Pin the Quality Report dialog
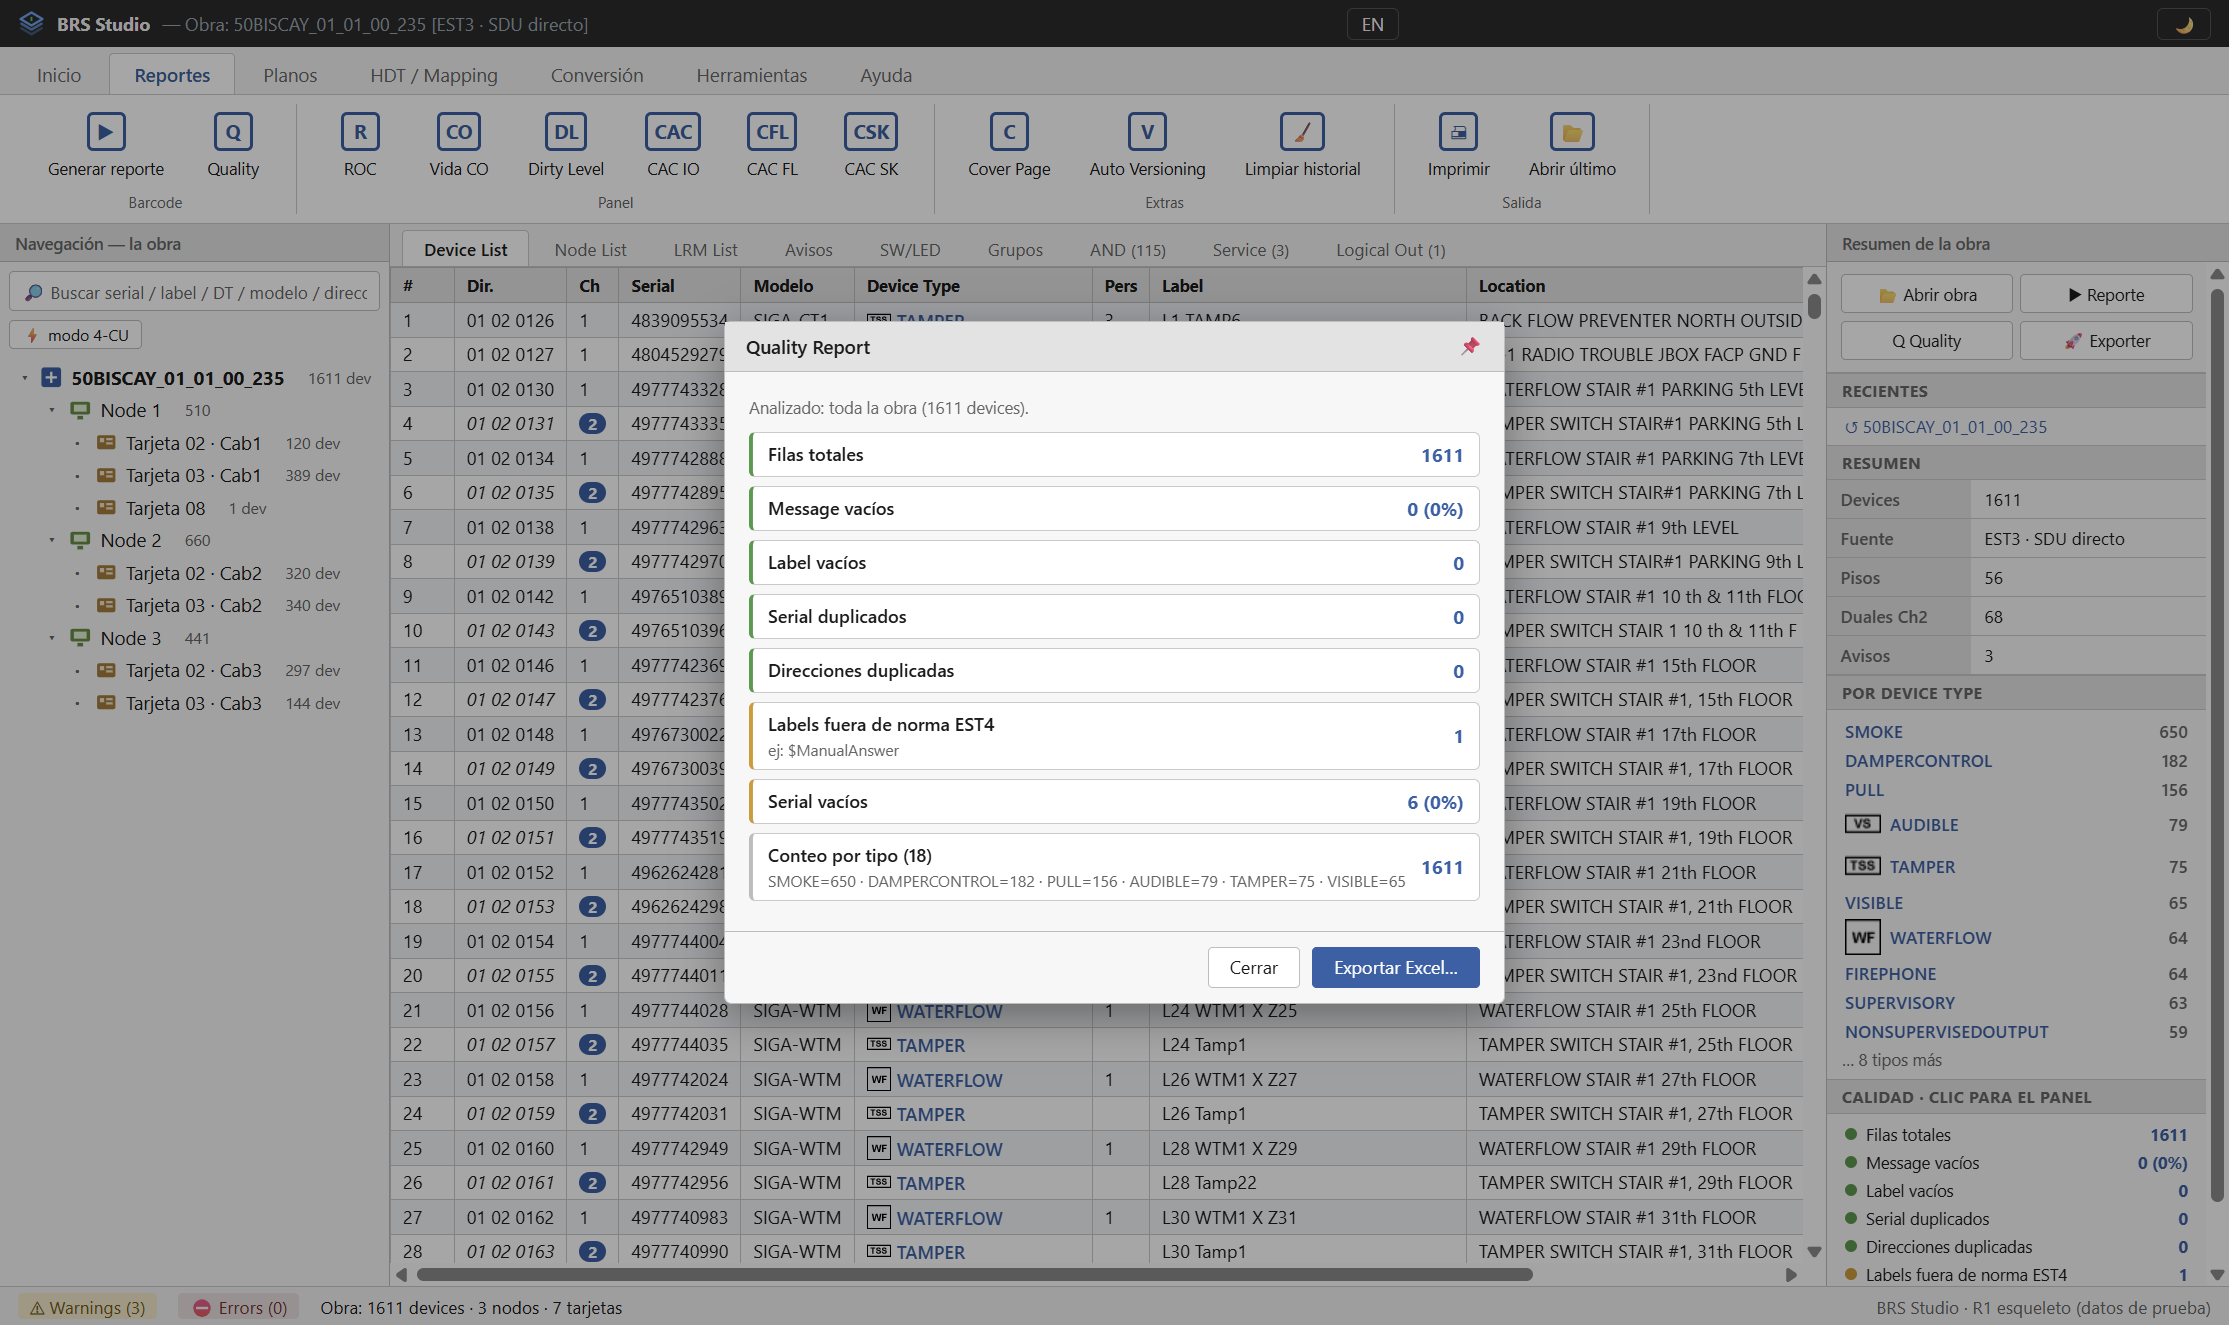This screenshot has width=2229, height=1325. point(1470,346)
